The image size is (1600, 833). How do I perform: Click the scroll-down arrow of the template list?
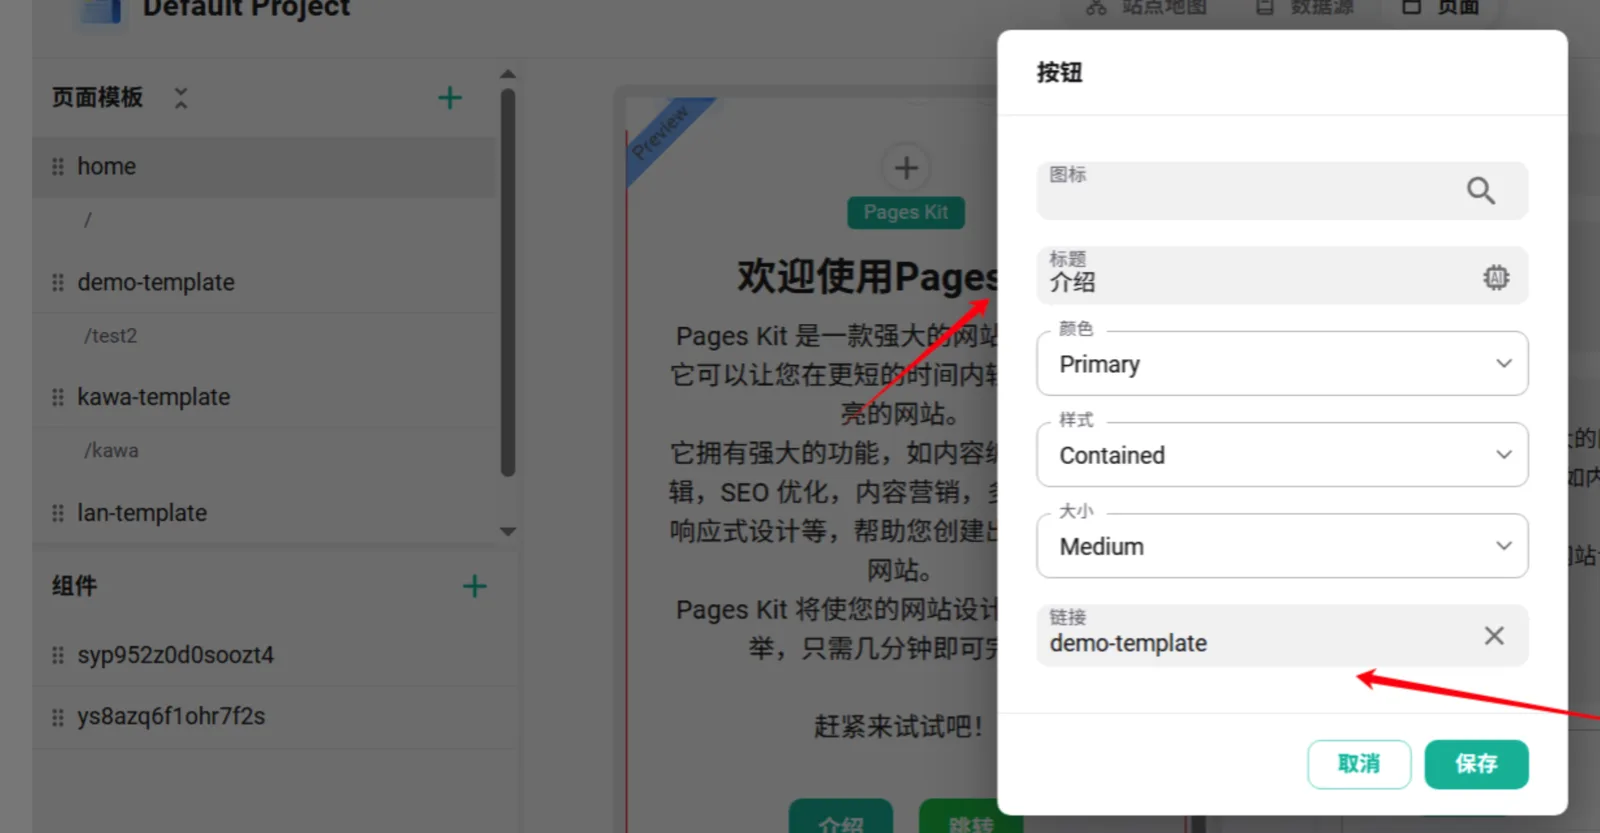[x=508, y=531]
